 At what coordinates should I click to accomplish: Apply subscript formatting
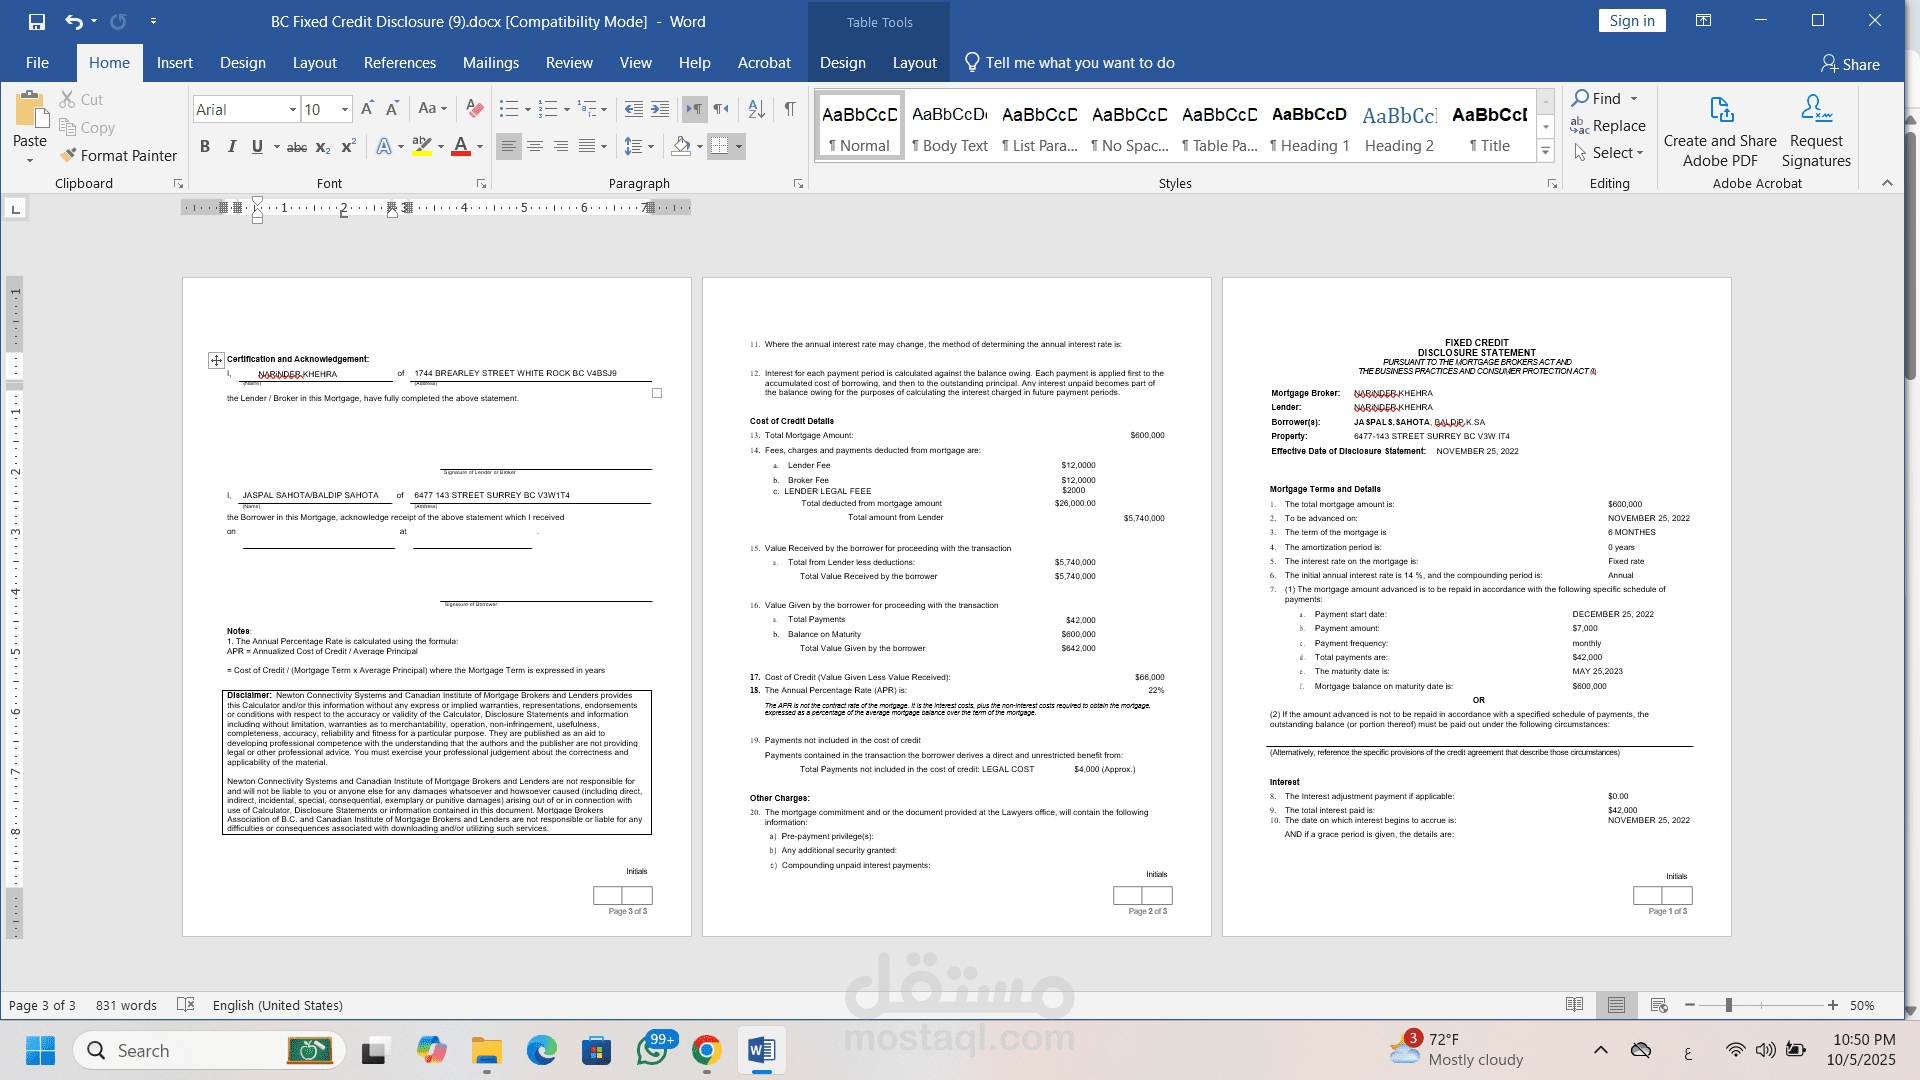point(322,147)
